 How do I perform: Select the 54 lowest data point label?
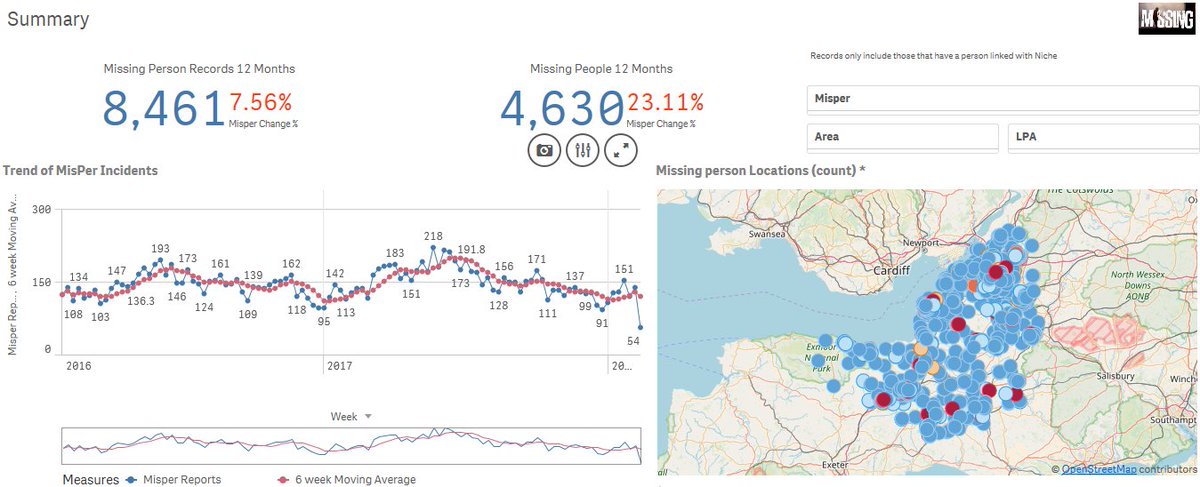(x=633, y=341)
